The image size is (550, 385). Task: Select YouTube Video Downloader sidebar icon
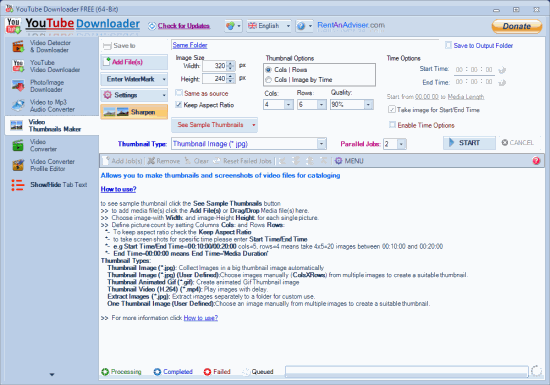pyautogui.click(x=18, y=66)
